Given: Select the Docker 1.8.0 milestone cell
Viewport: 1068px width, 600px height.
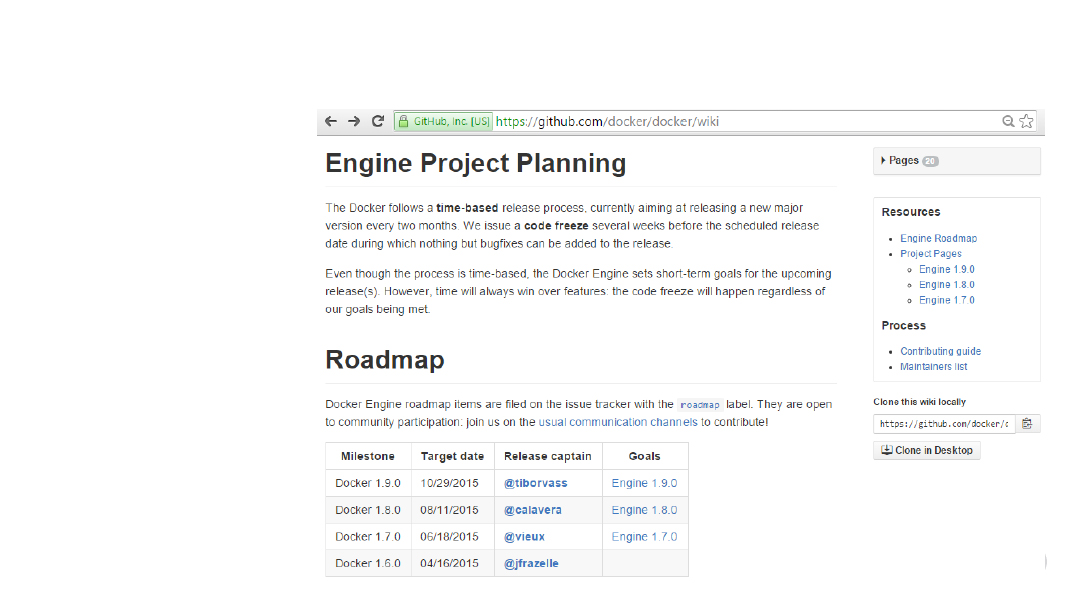Looking at the screenshot, I should [x=368, y=510].
